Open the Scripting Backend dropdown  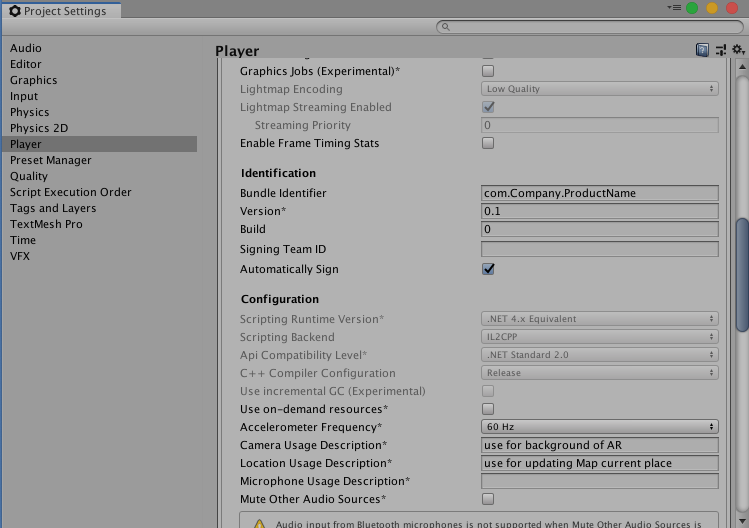pos(600,337)
